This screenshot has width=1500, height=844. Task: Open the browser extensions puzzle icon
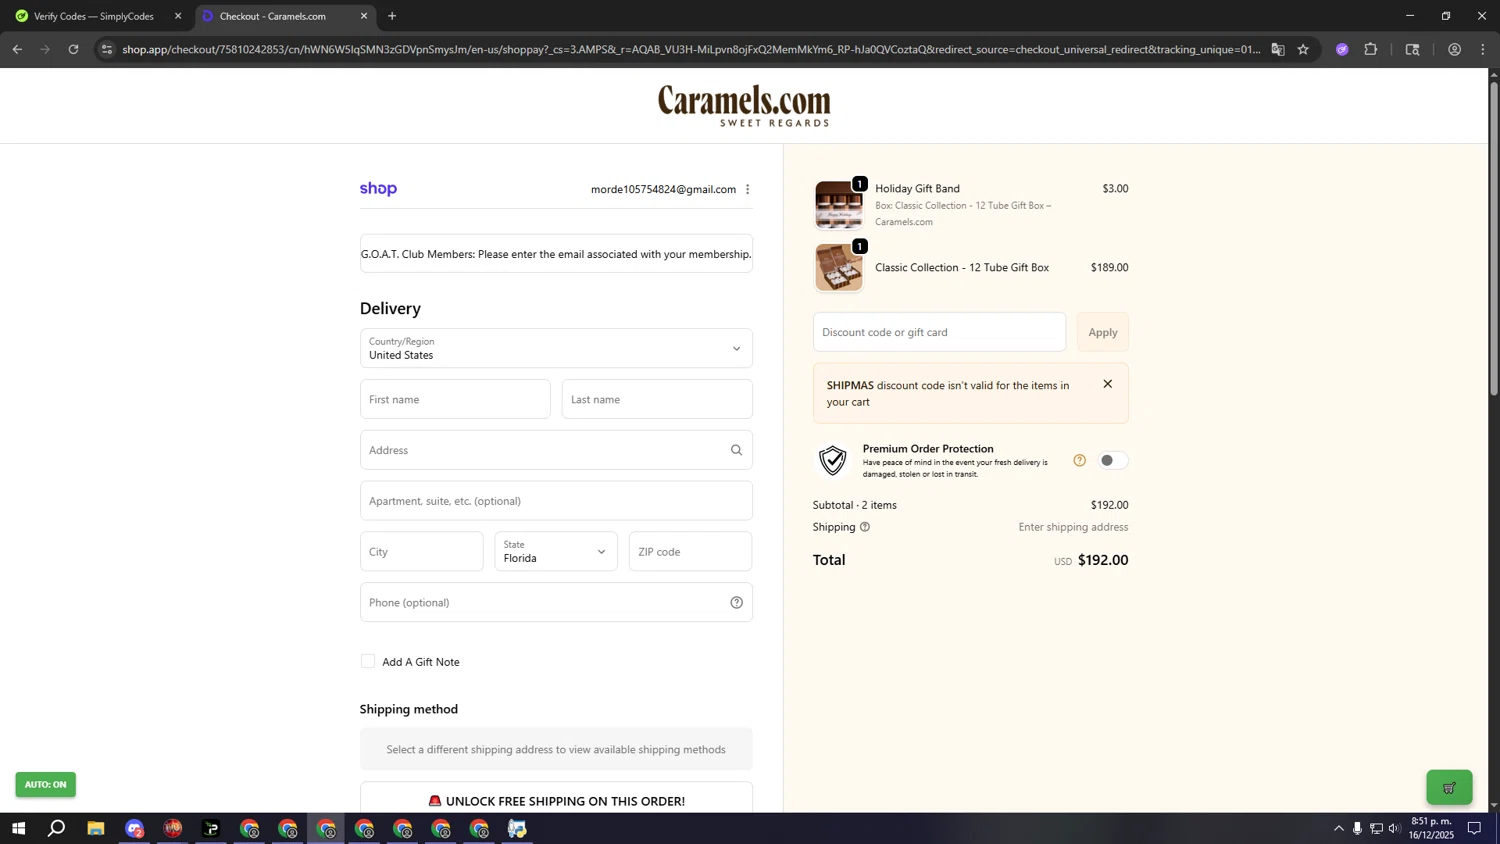click(x=1371, y=49)
